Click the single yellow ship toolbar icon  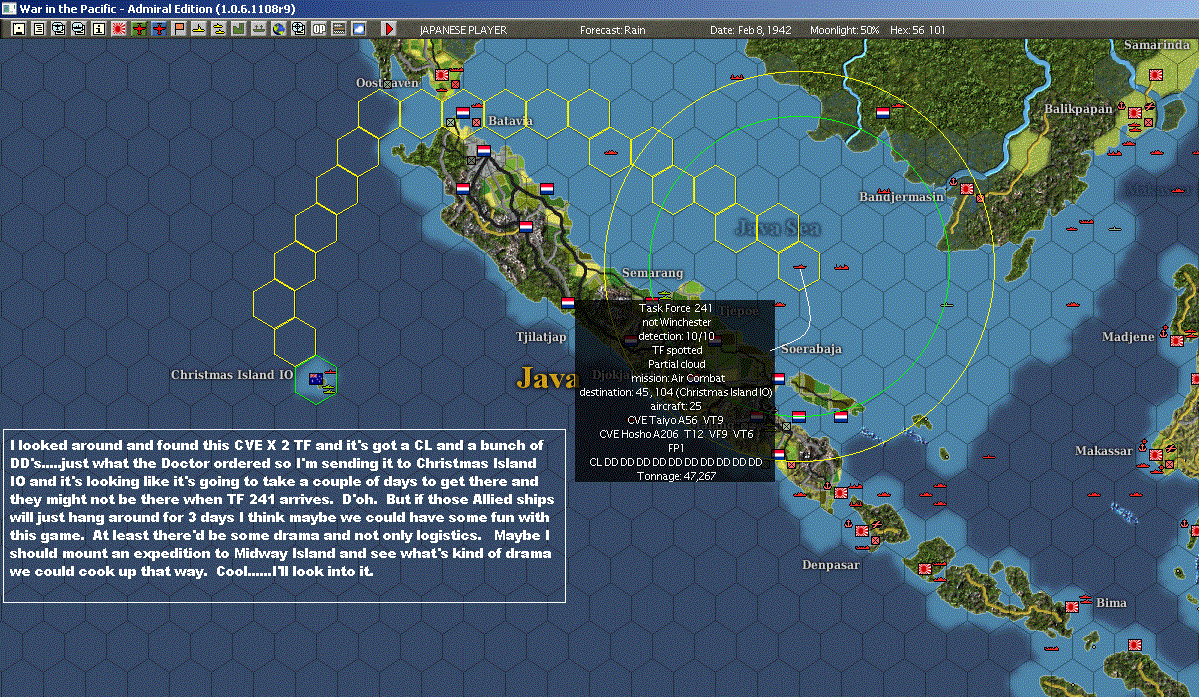pos(199,29)
